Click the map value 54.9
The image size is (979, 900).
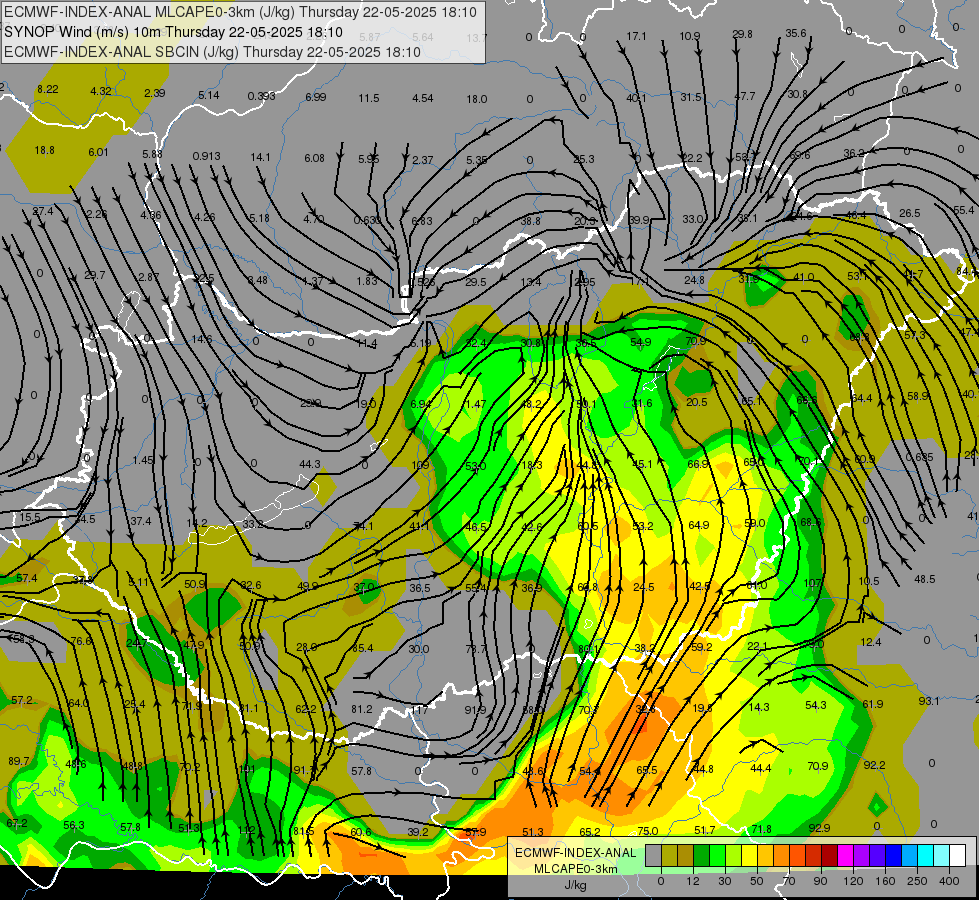pos(641,342)
